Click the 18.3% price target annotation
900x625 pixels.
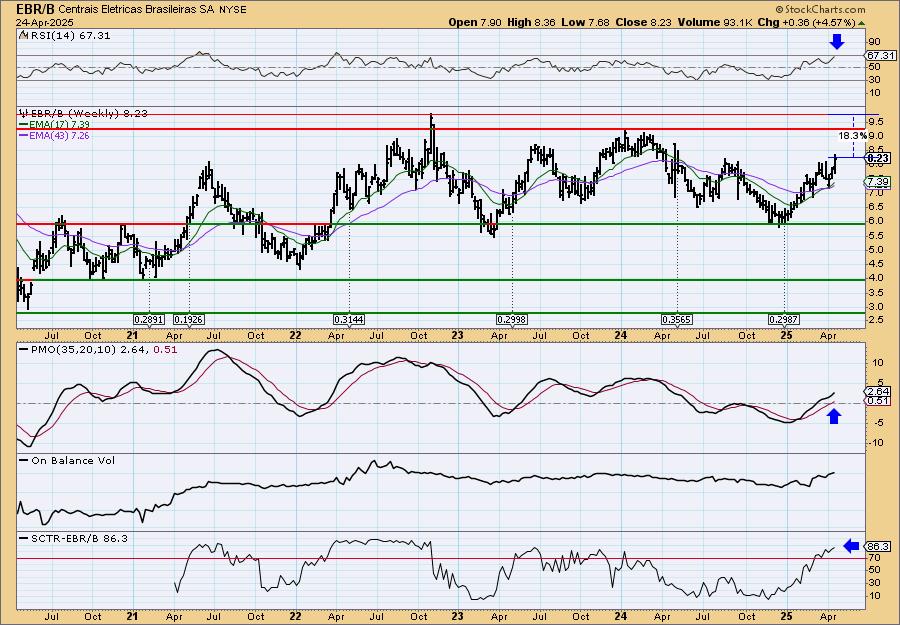point(852,136)
